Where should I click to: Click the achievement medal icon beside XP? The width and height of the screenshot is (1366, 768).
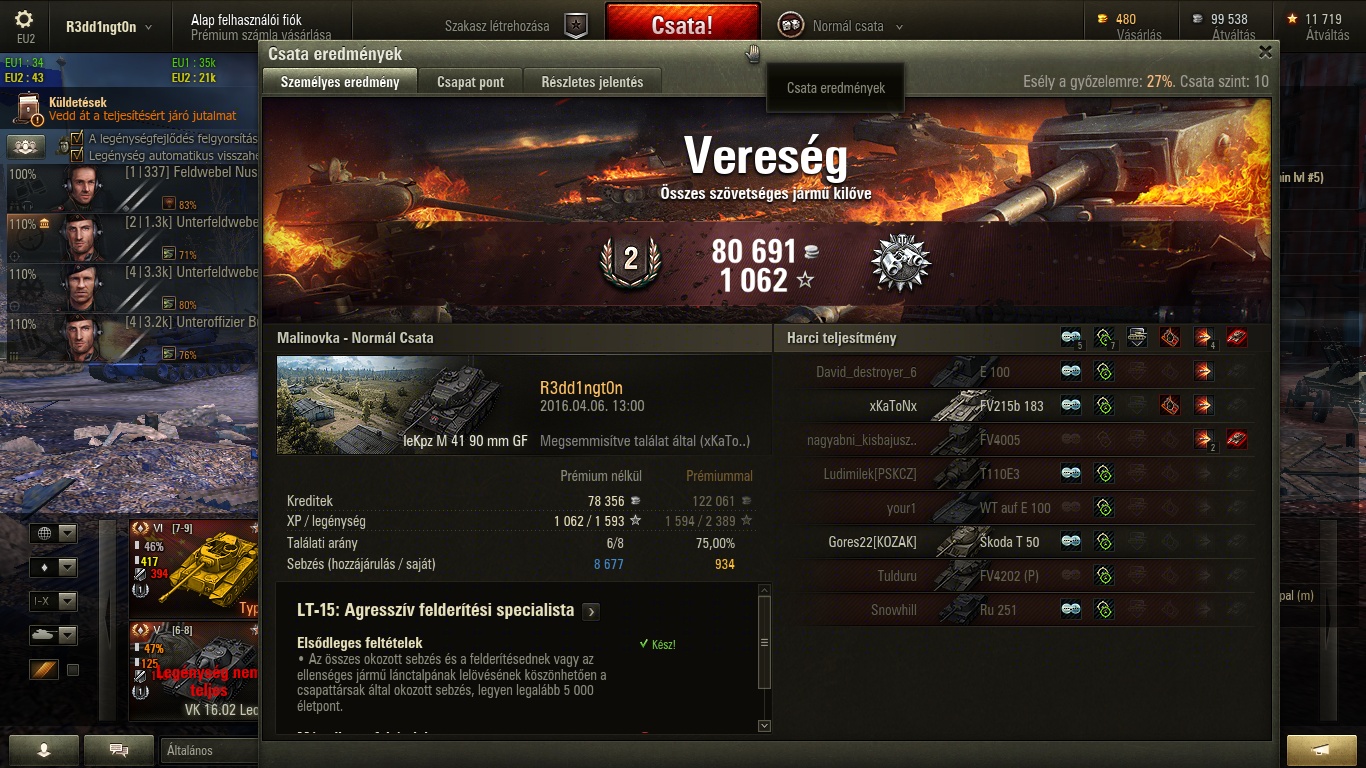[901, 263]
